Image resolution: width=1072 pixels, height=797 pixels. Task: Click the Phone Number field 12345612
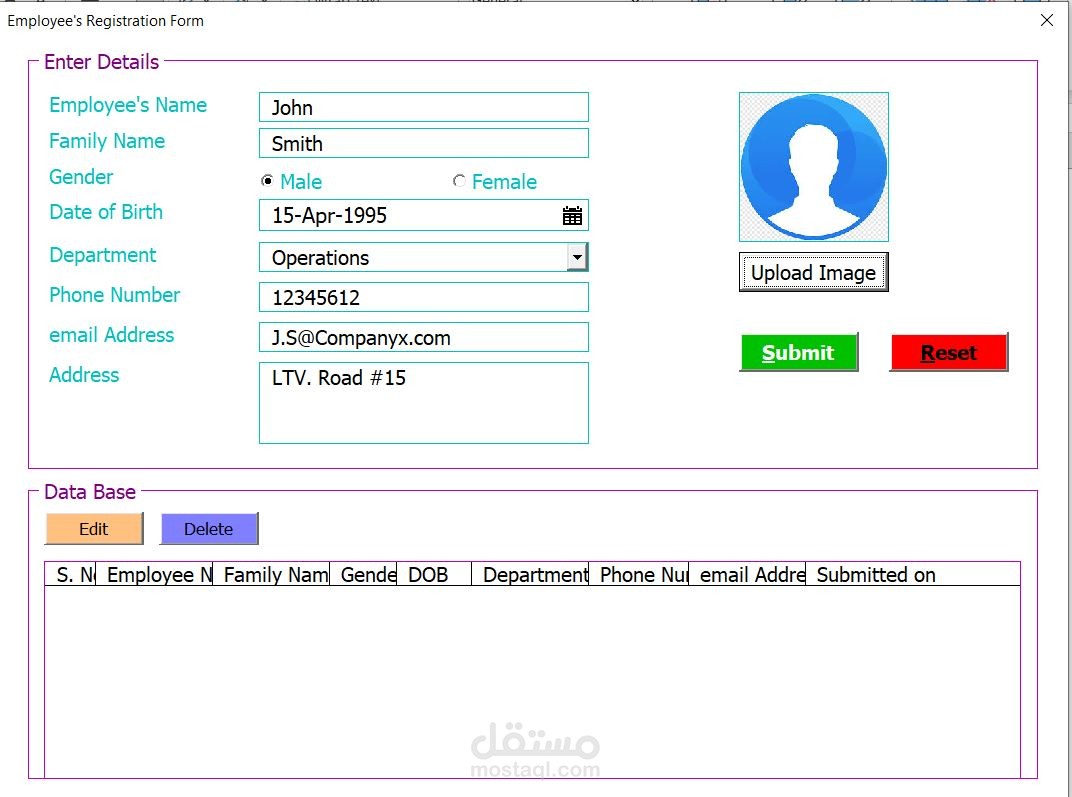coord(424,297)
